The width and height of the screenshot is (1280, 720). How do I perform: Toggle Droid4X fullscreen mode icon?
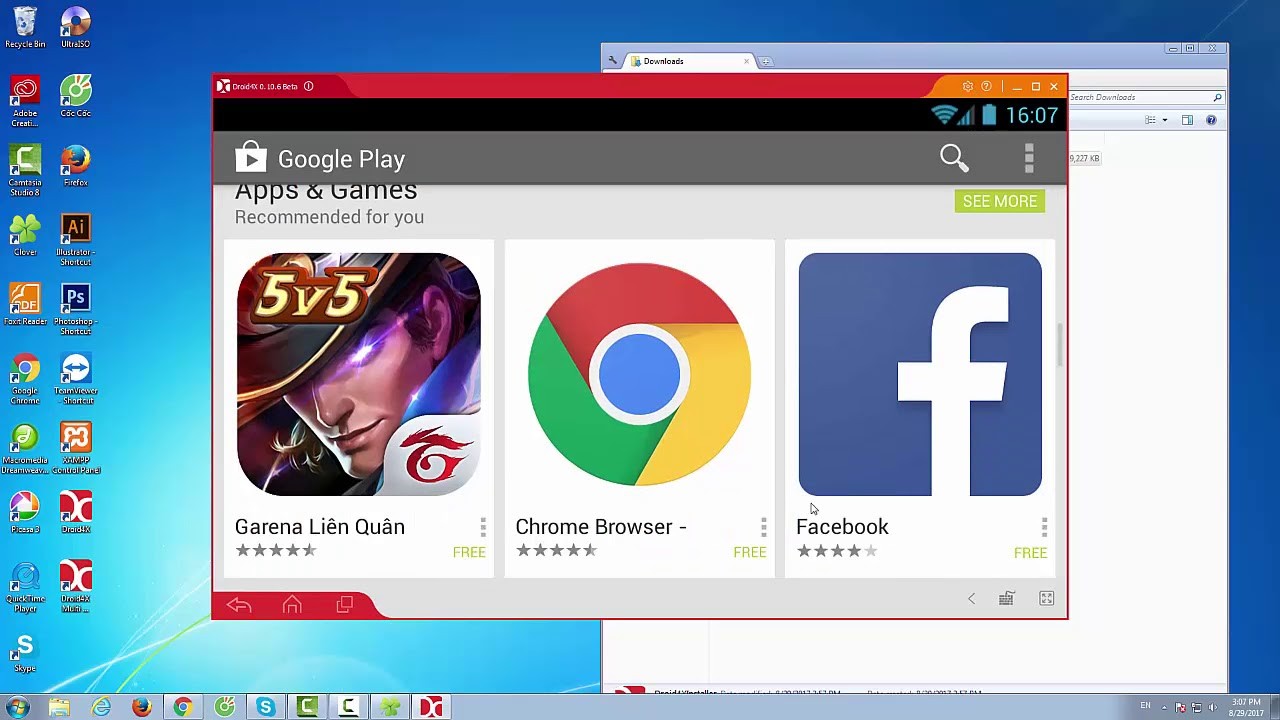point(1044,598)
